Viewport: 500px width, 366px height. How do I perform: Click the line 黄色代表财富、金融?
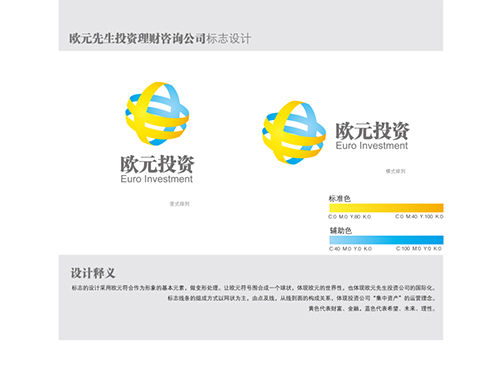(372, 309)
